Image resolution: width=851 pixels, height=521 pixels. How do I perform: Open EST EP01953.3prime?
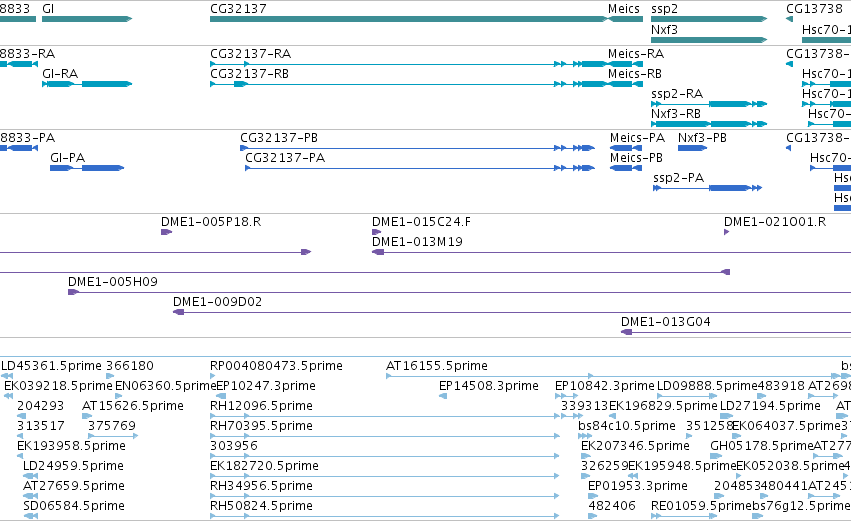[x=638, y=486]
